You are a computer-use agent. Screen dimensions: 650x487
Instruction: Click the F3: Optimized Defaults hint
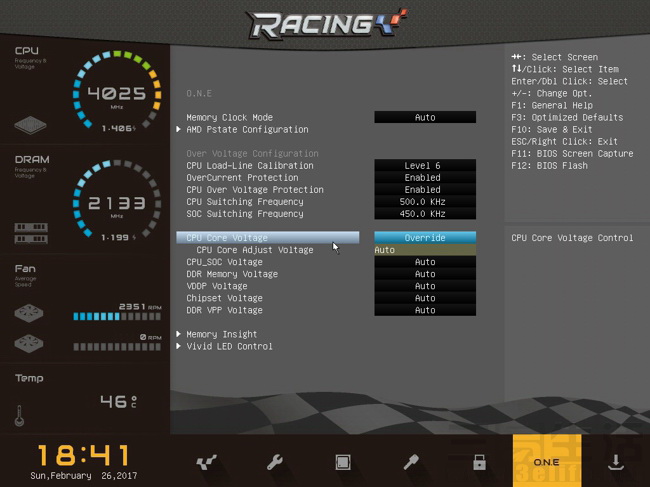[x=567, y=117]
